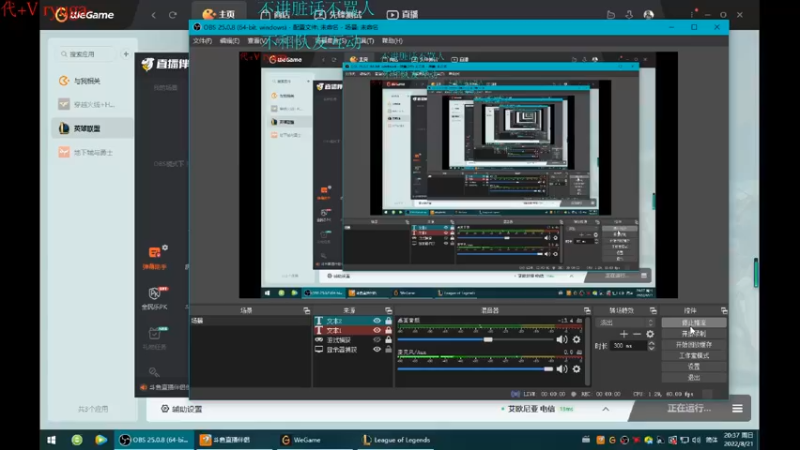
Task: Open transition properties gear icon
Action: click(650, 334)
